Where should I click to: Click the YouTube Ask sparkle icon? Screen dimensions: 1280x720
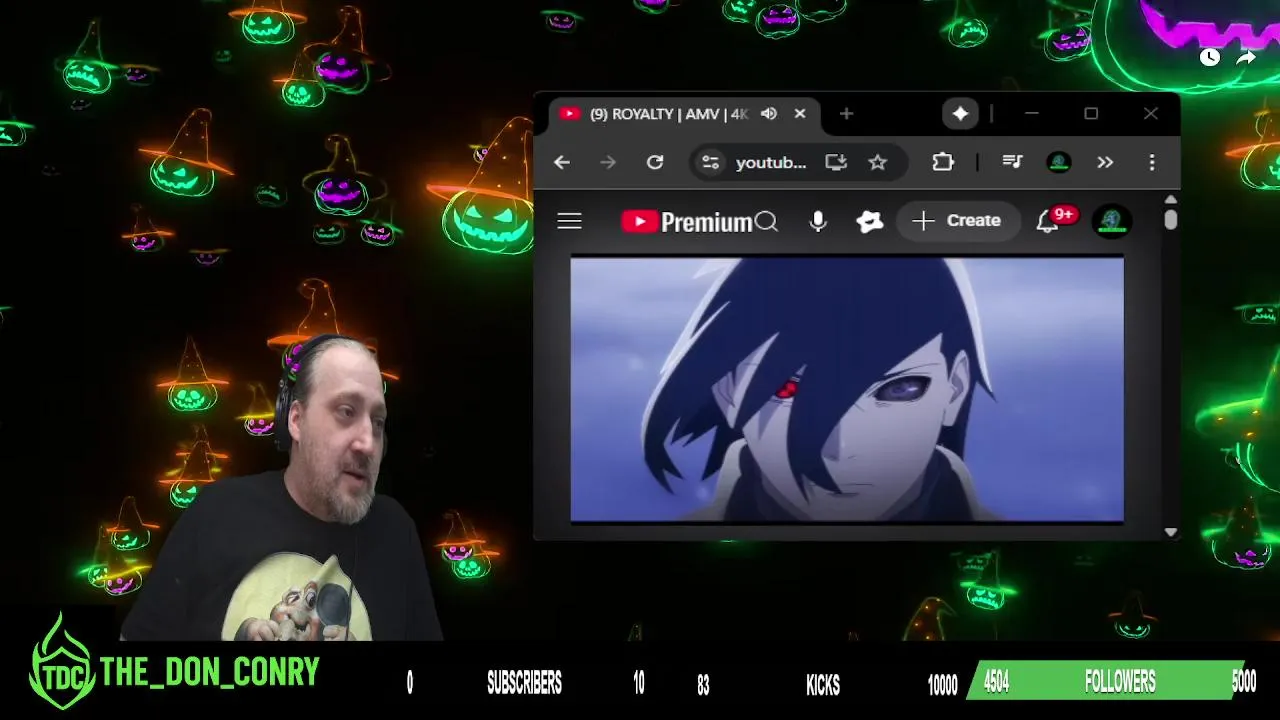point(870,221)
